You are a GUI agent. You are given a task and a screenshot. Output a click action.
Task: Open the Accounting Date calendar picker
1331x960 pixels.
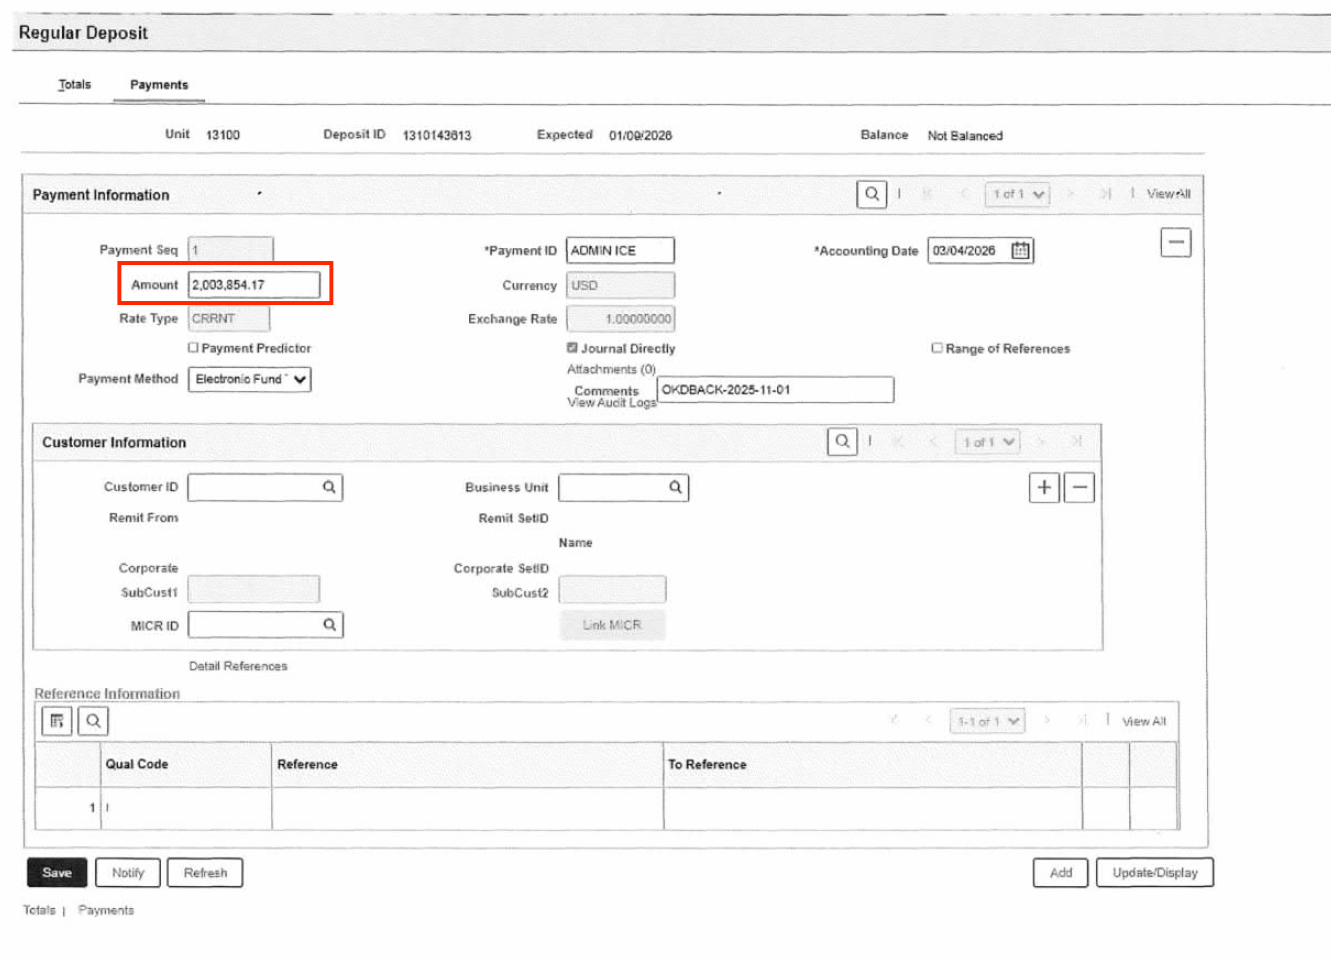tap(1020, 251)
